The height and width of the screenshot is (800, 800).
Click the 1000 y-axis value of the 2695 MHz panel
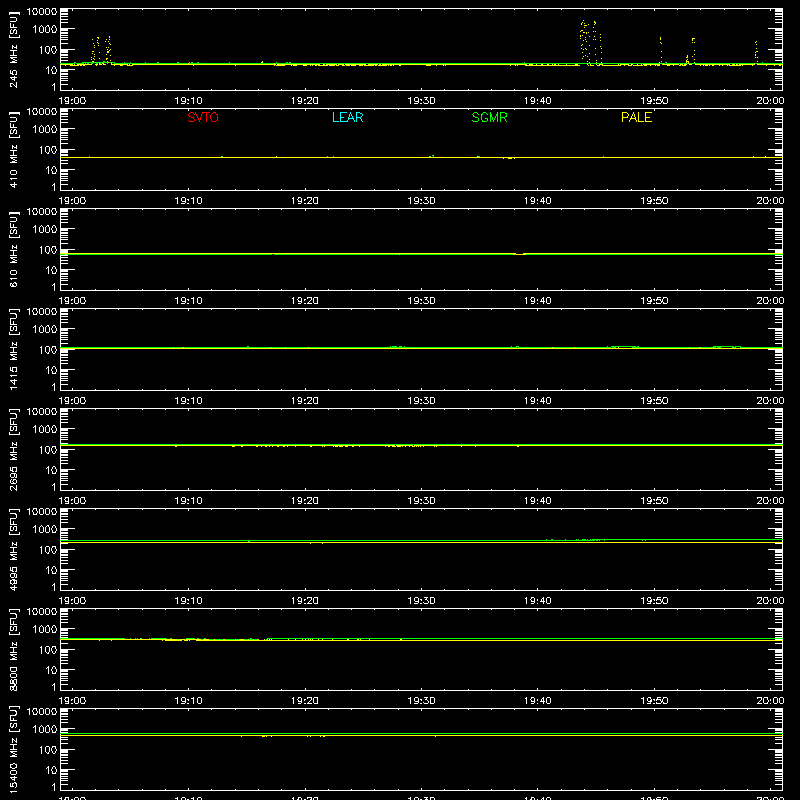pyautogui.click(x=45, y=429)
